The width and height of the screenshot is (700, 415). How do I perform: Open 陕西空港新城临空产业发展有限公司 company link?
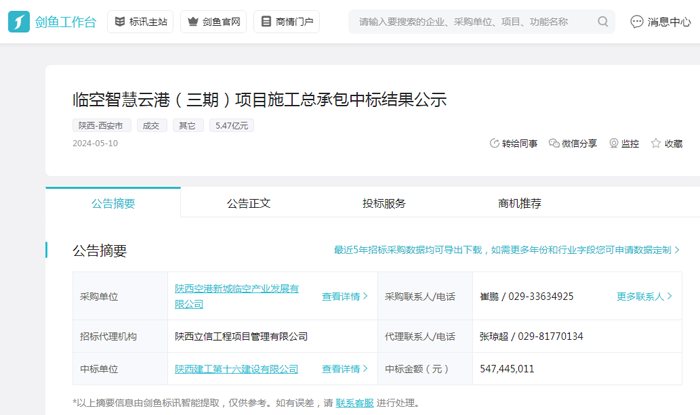237,296
